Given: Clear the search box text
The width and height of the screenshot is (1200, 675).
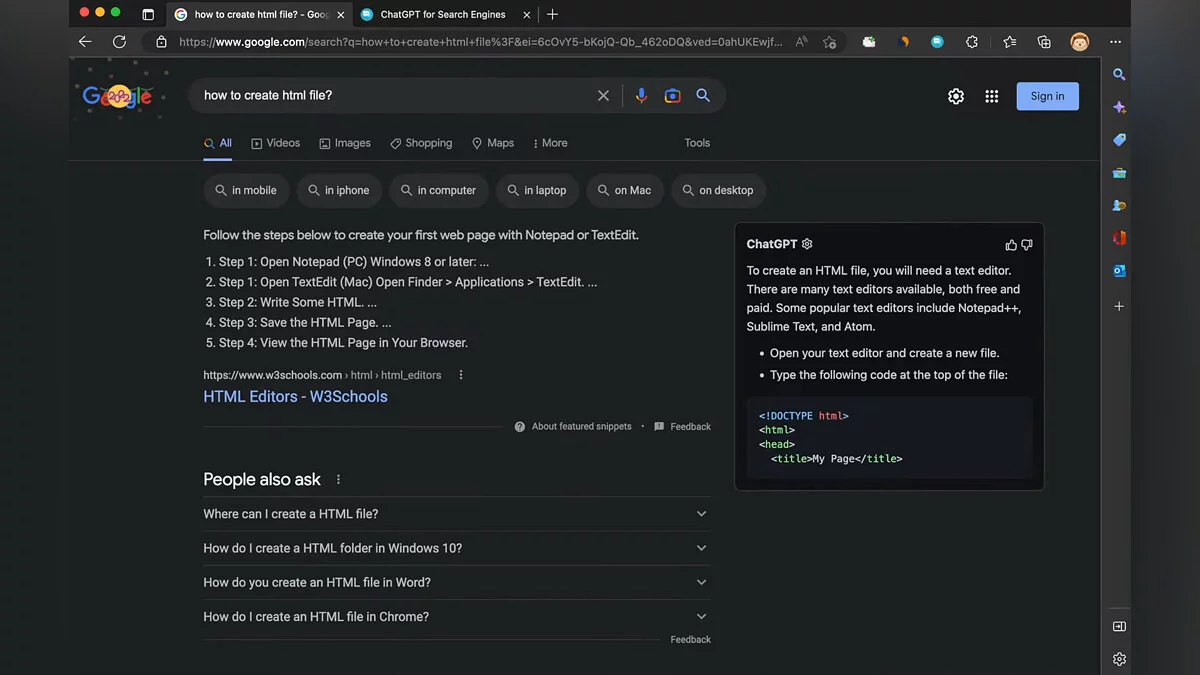Looking at the screenshot, I should click(x=603, y=95).
